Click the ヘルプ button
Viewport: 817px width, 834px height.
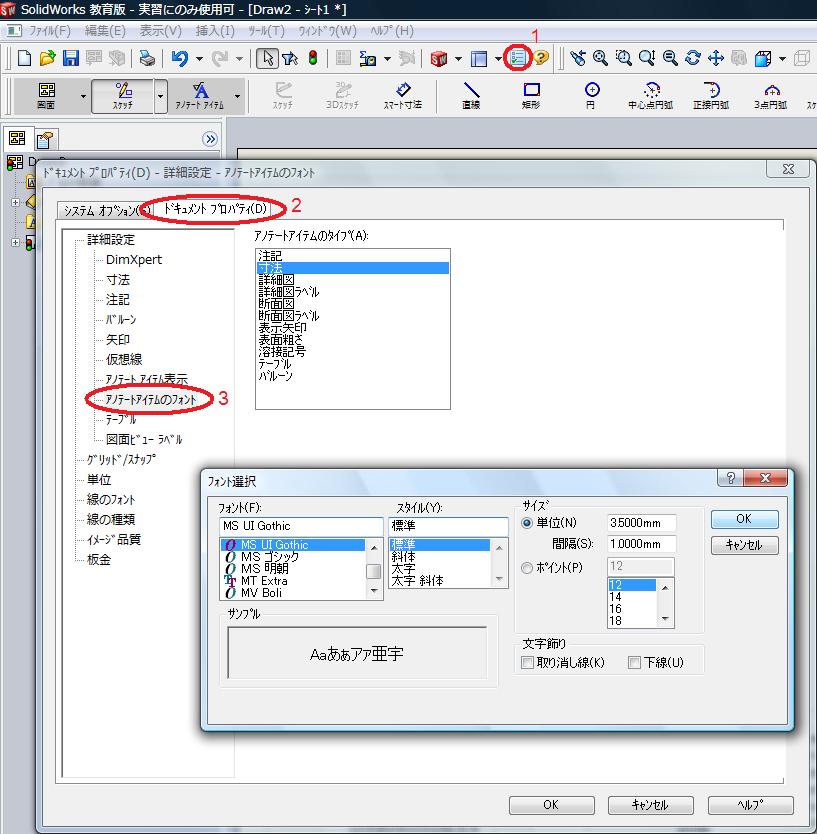pos(751,805)
